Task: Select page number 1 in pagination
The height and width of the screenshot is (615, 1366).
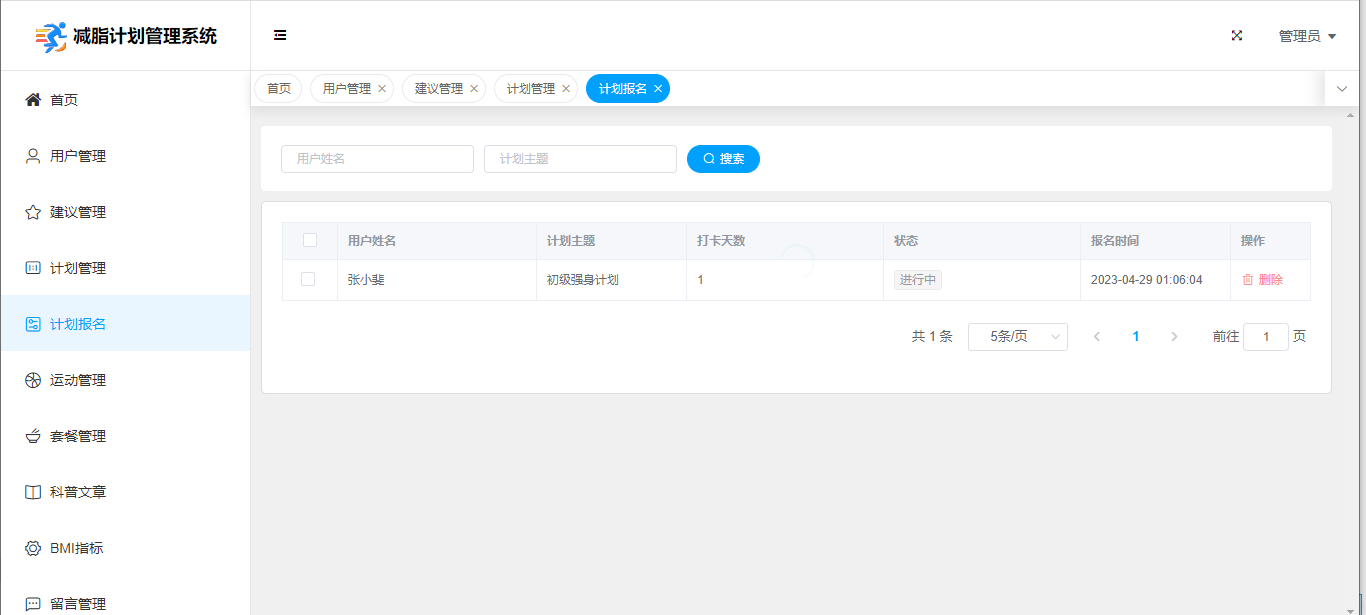Action: coord(1136,337)
